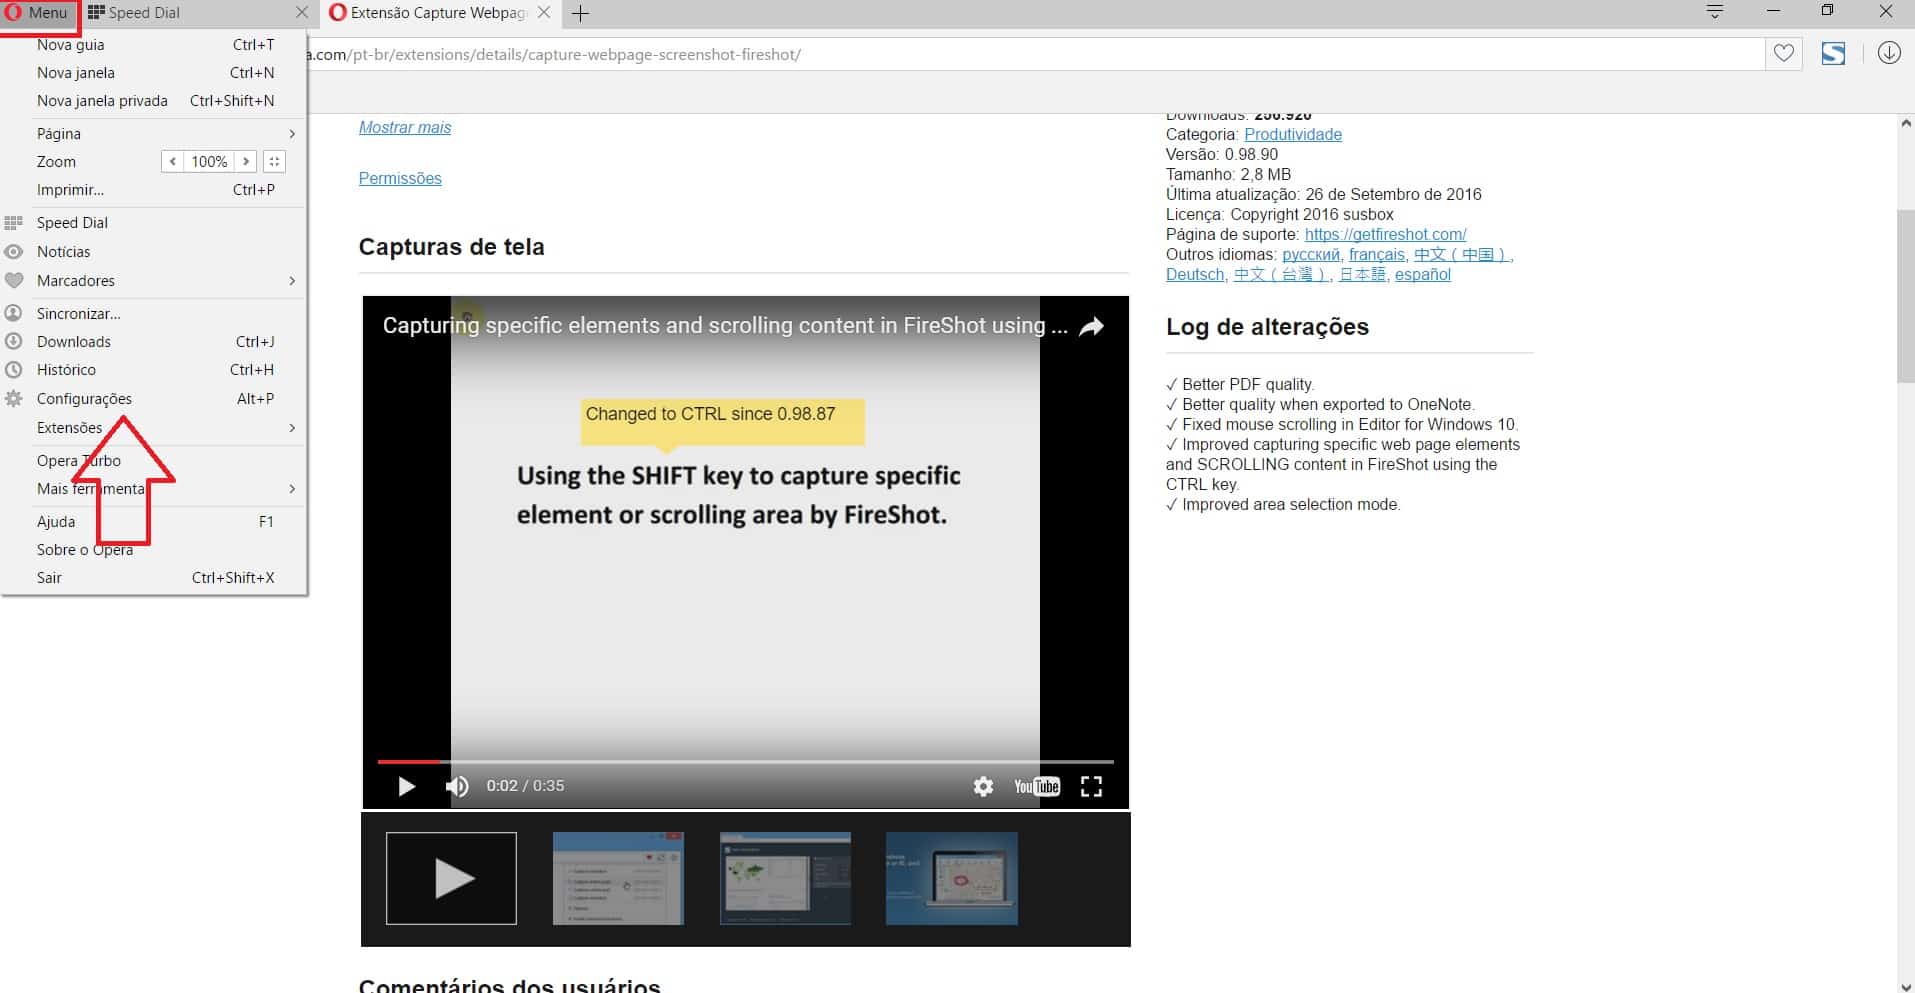
Task: Open Downloads from the menu
Action: pyautogui.click(x=154, y=341)
